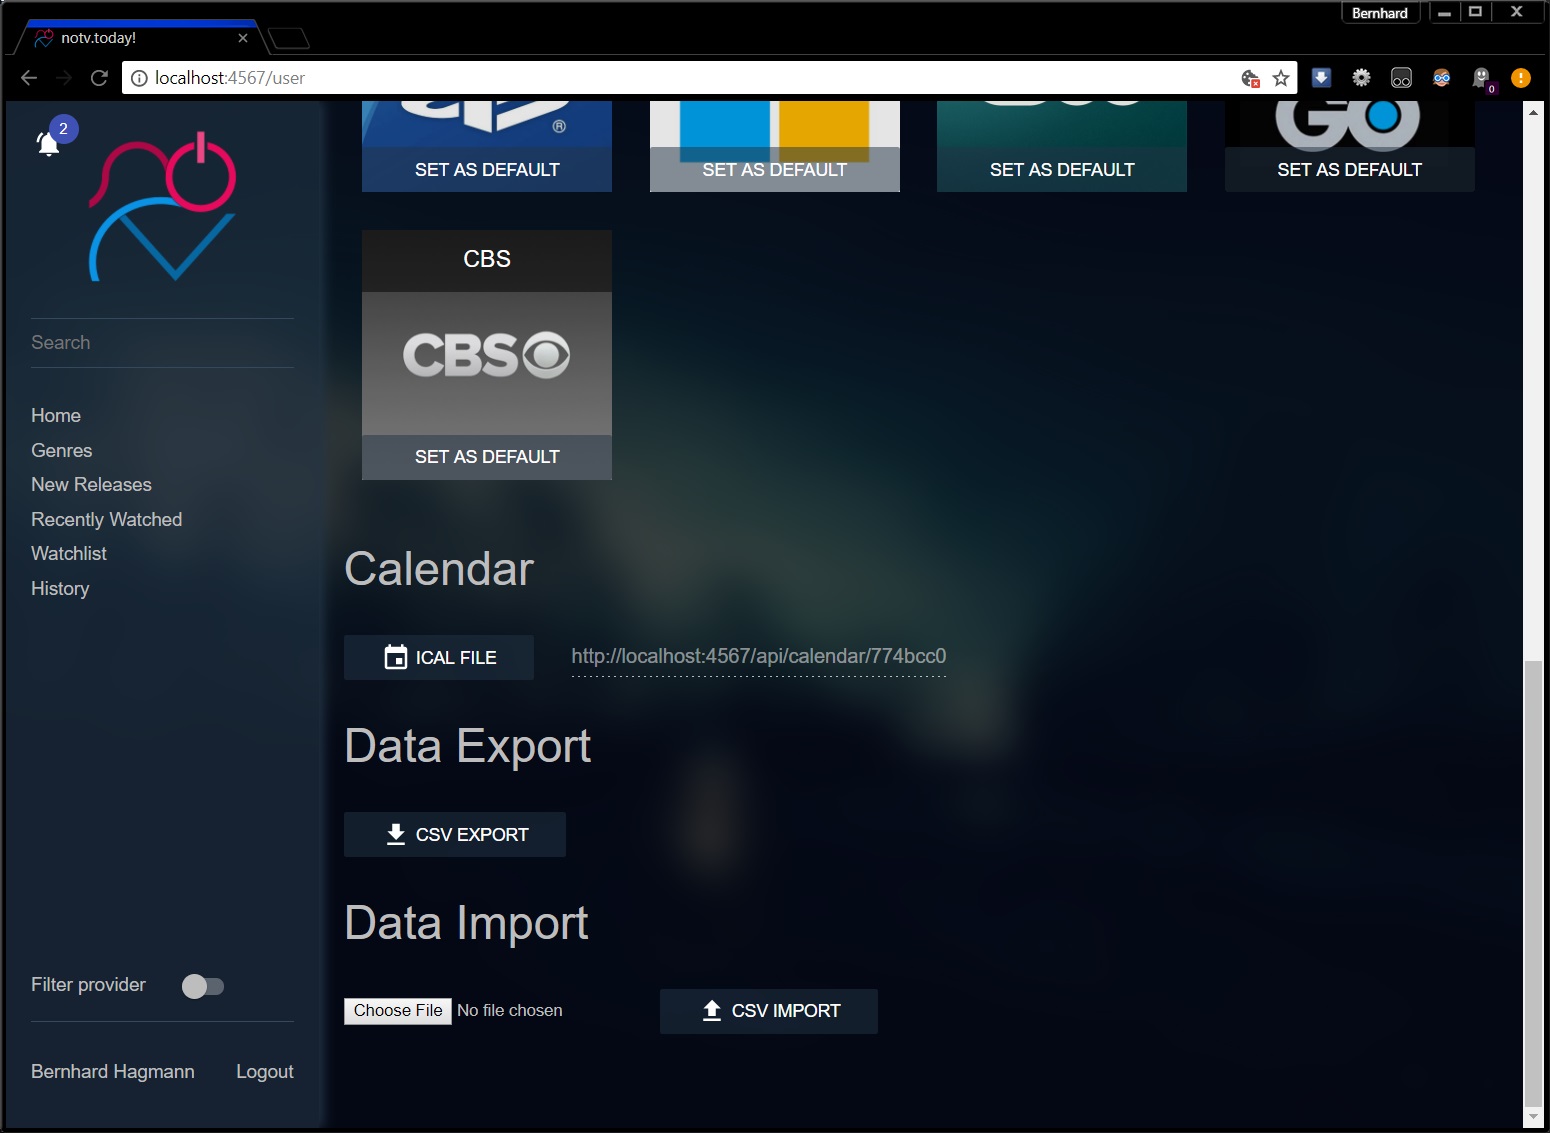The width and height of the screenshot is (1550, 1133).
Task: Download the ICAL FILE
Action: (x=439, y=657)
